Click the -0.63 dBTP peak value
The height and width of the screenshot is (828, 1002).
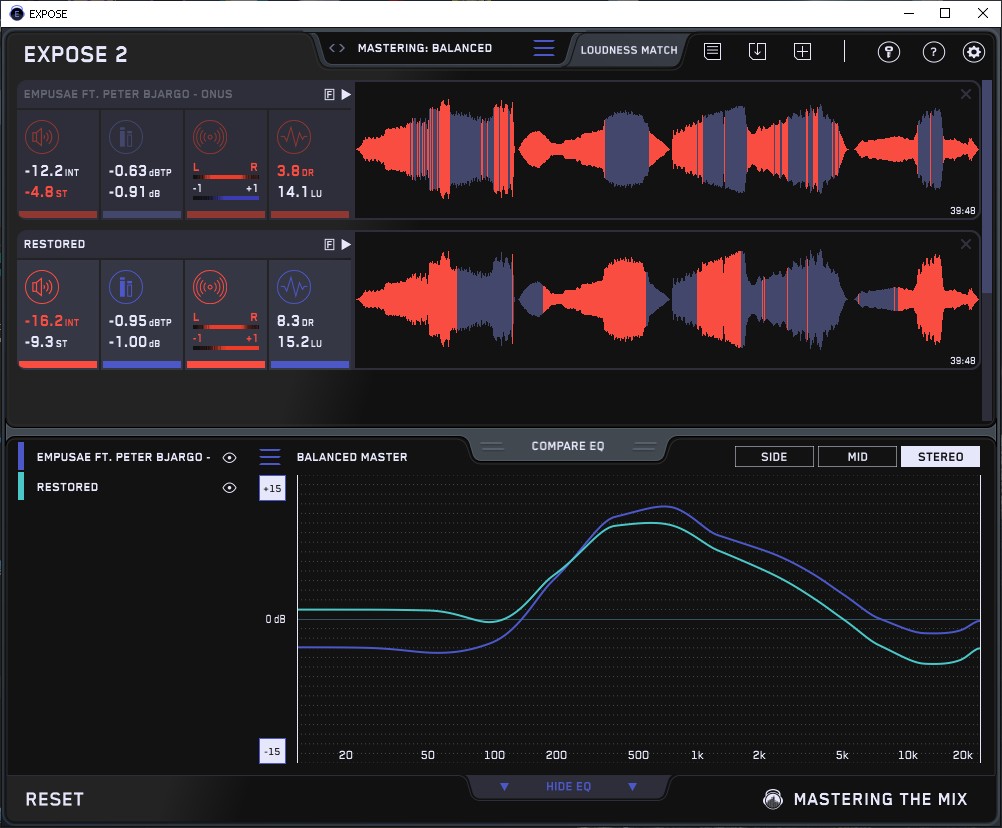140,171
